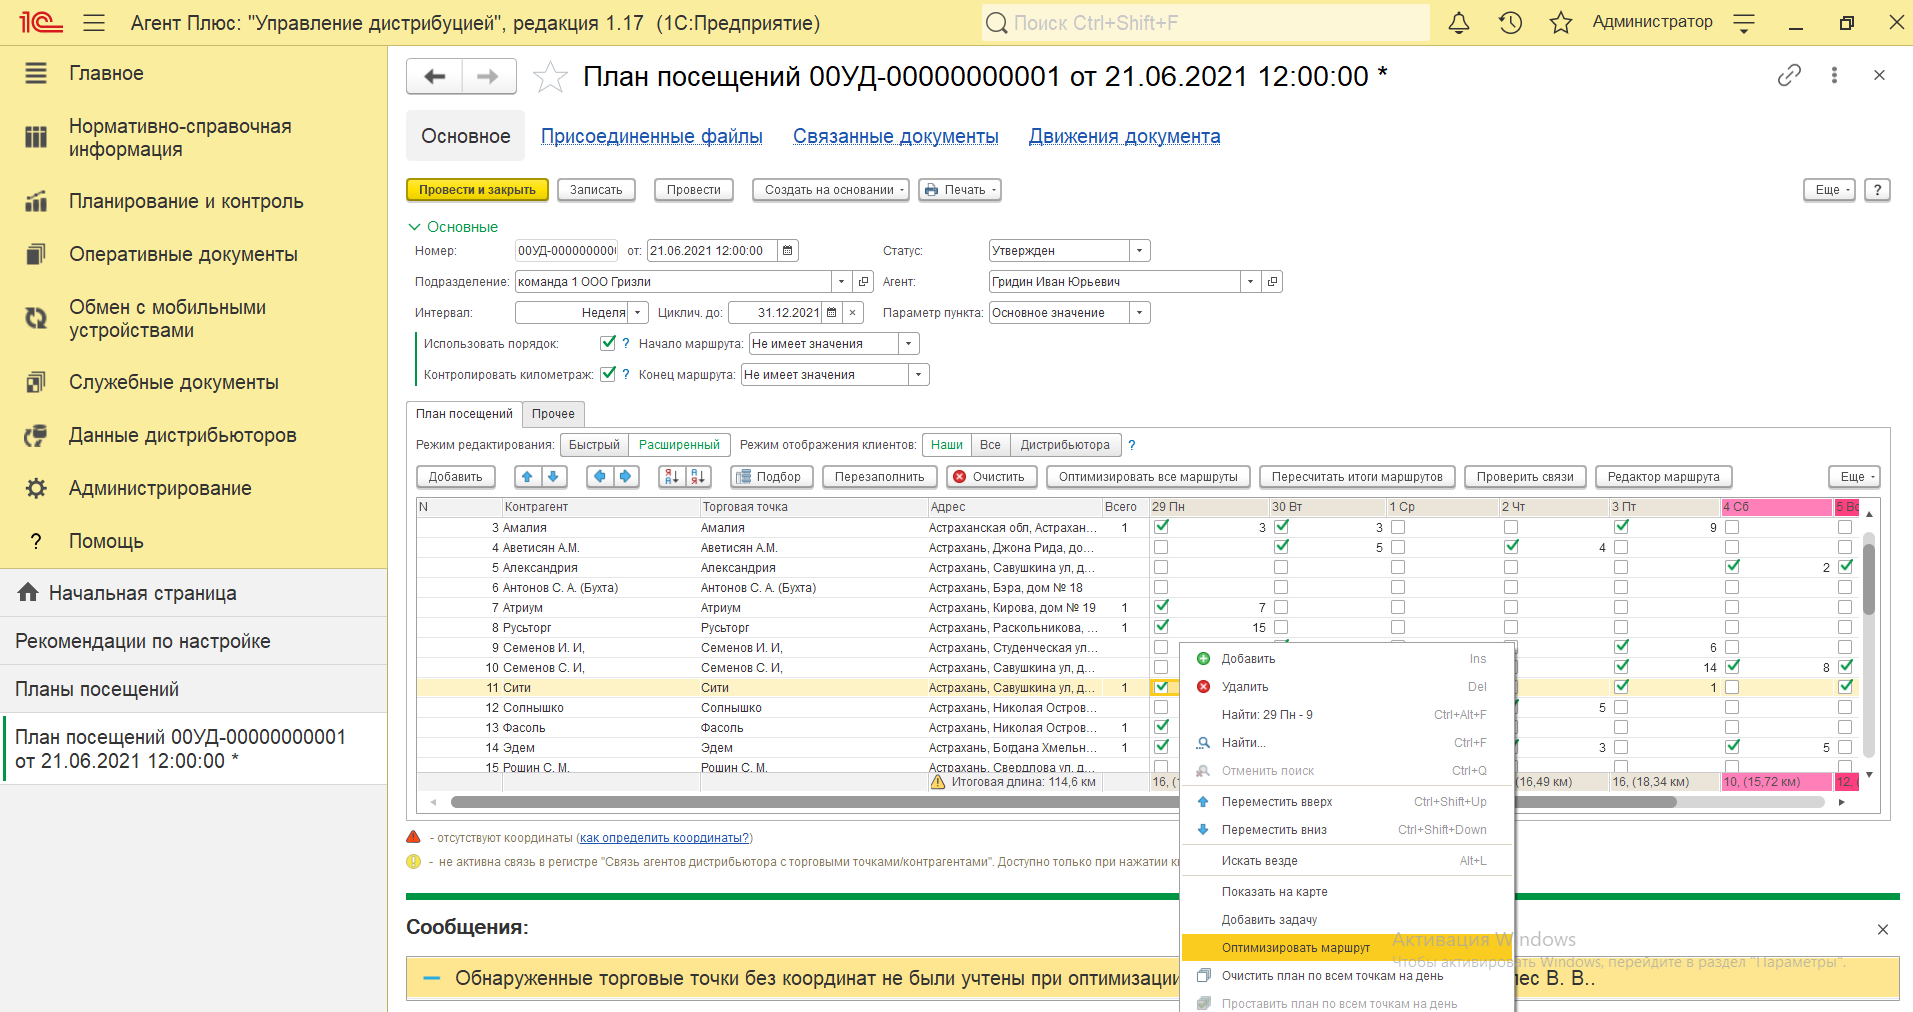Clear the cyclicity end date
Viewport: 1913px width, 1012px height.
coord(852,313)
